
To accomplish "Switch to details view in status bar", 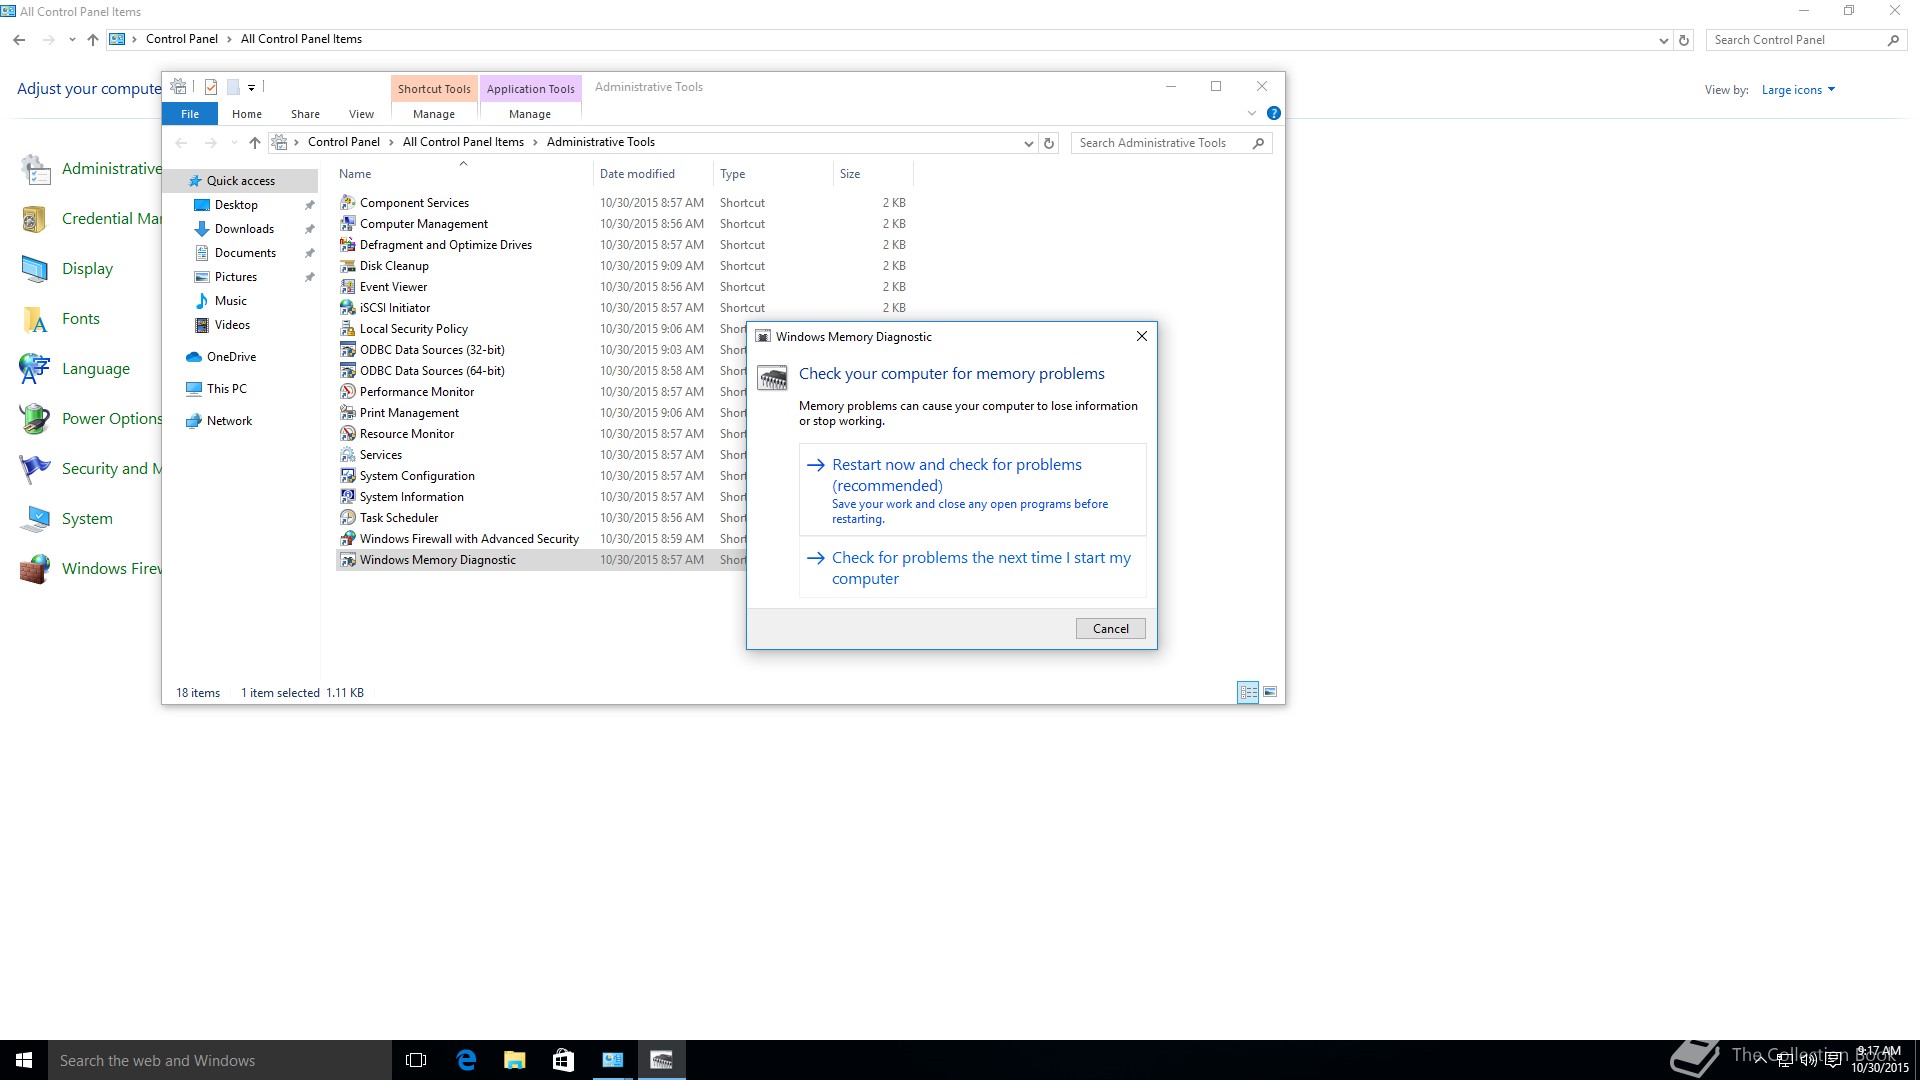I will point(1248,692).
